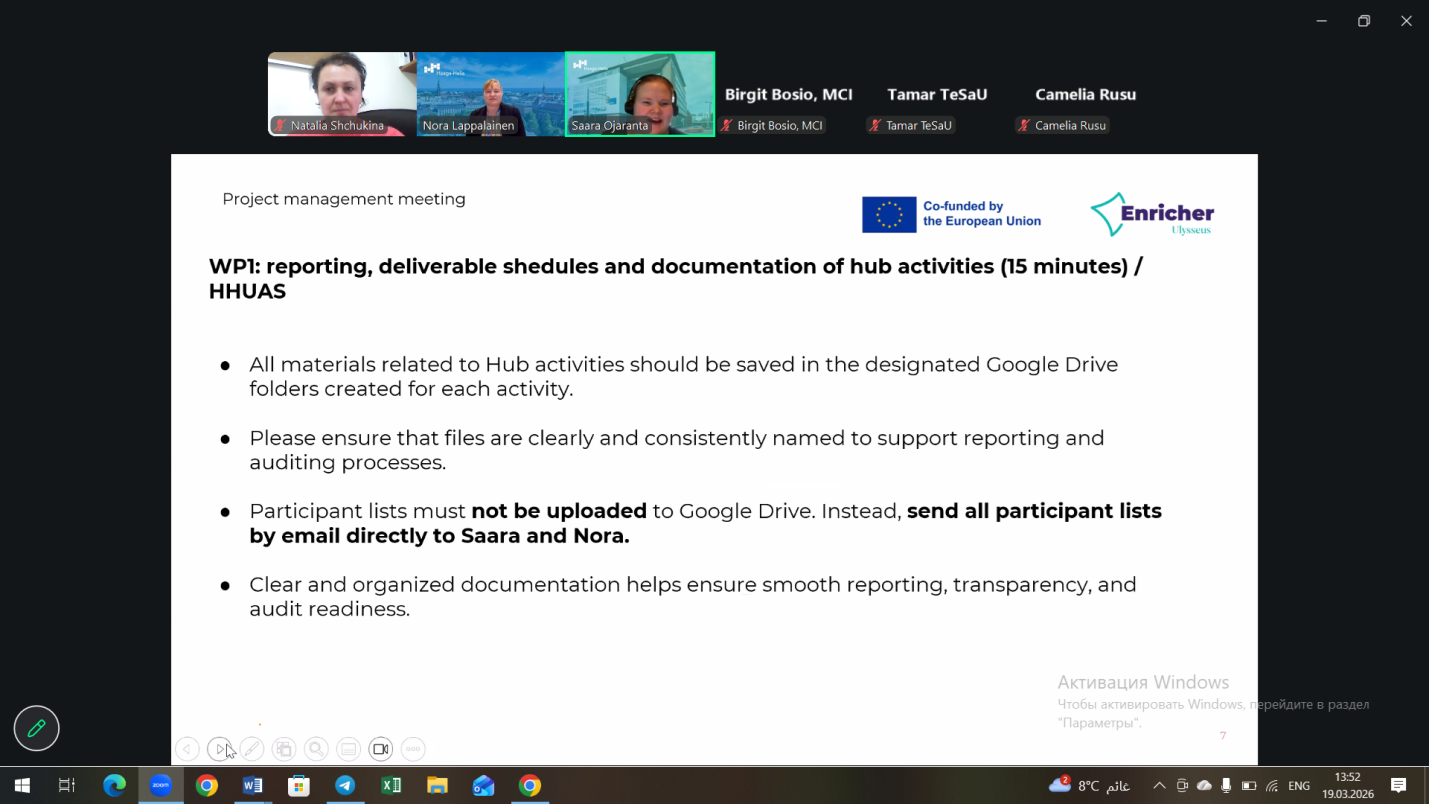Click the slide zoom magnifier icon
Screen dimensions: 1429x804
(316, 749)
